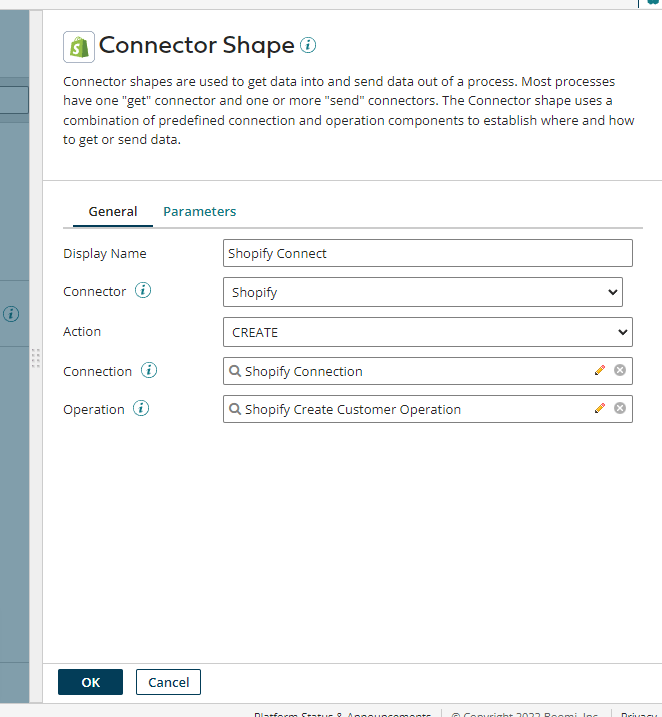Edit the Shopify Connection with pencil icon
Viewport: 662px width, 717px height.
[600, 370]
